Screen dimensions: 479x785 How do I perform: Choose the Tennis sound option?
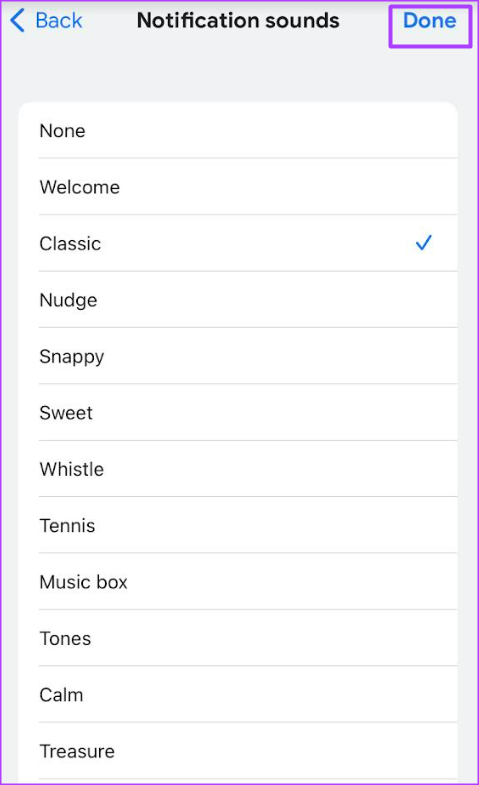click(x=238, y=526)
